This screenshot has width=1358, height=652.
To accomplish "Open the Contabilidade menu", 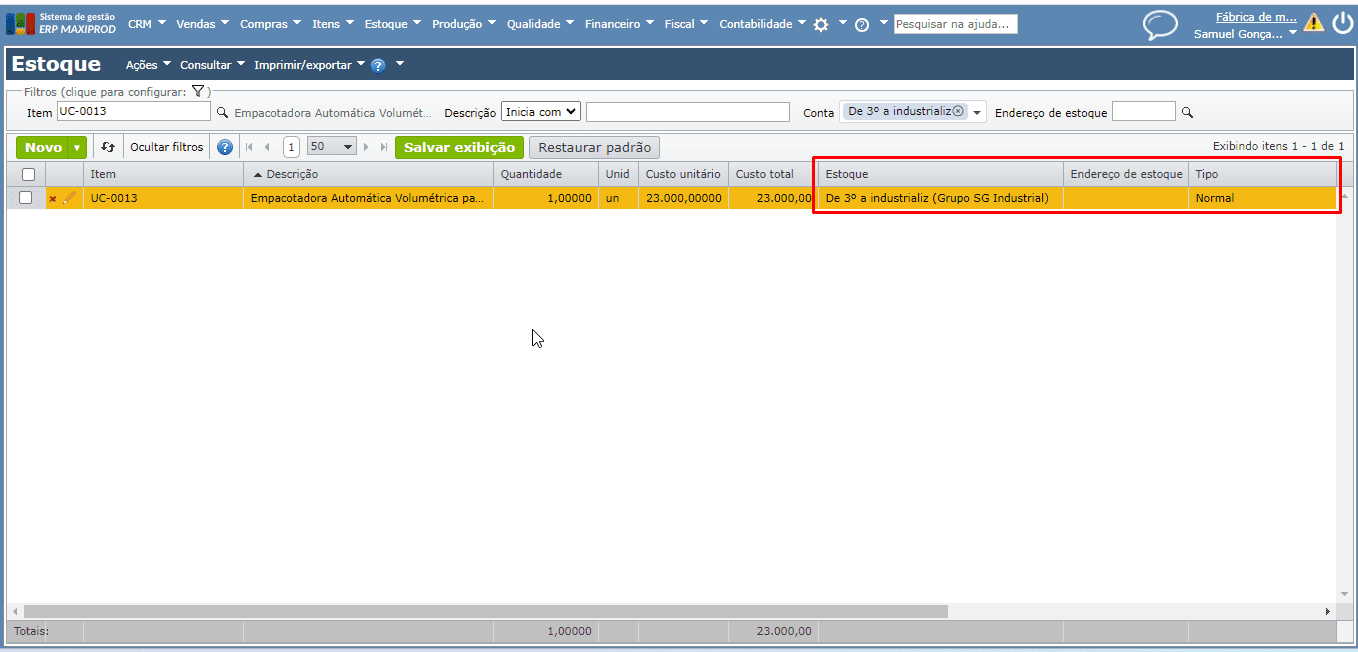I will [x=762, y=24].
